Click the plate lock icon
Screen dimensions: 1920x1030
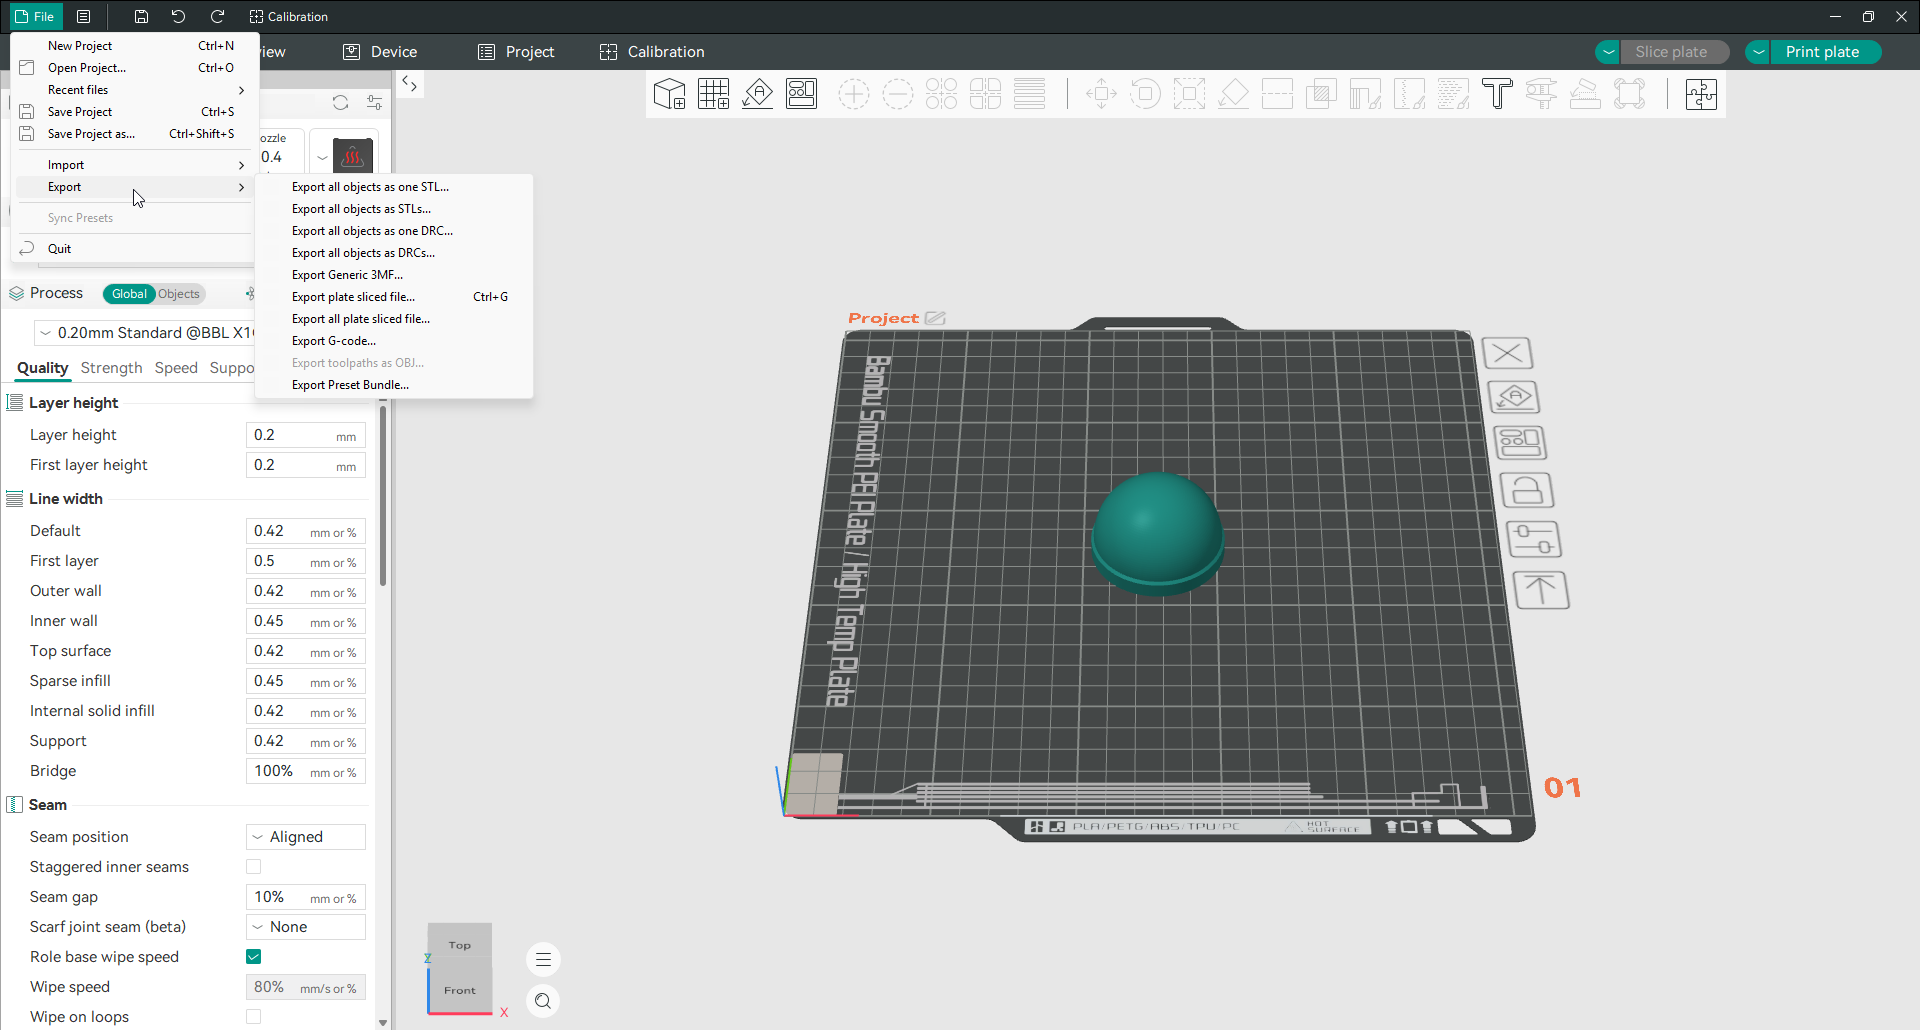coord(1526,491)
